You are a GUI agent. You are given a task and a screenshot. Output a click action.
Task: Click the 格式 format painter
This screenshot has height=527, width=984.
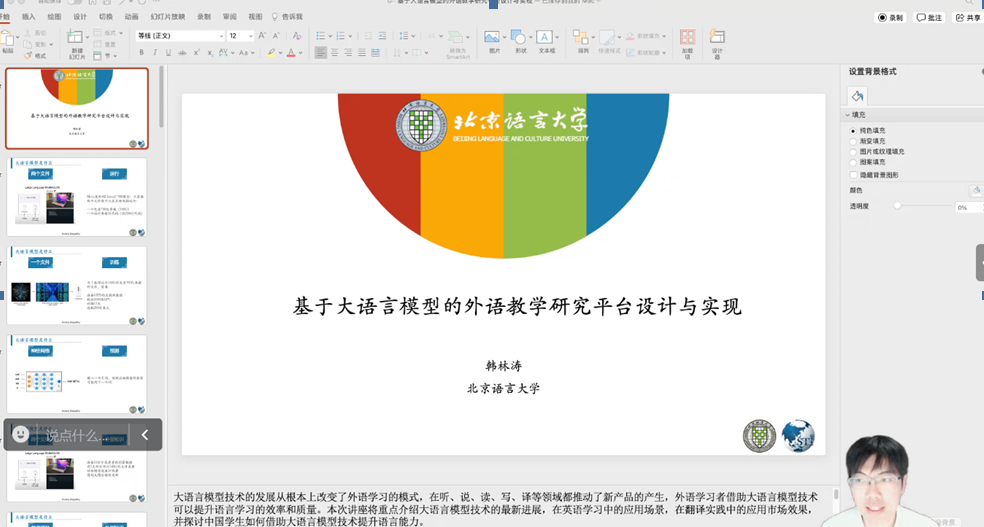tap(35, 55)
